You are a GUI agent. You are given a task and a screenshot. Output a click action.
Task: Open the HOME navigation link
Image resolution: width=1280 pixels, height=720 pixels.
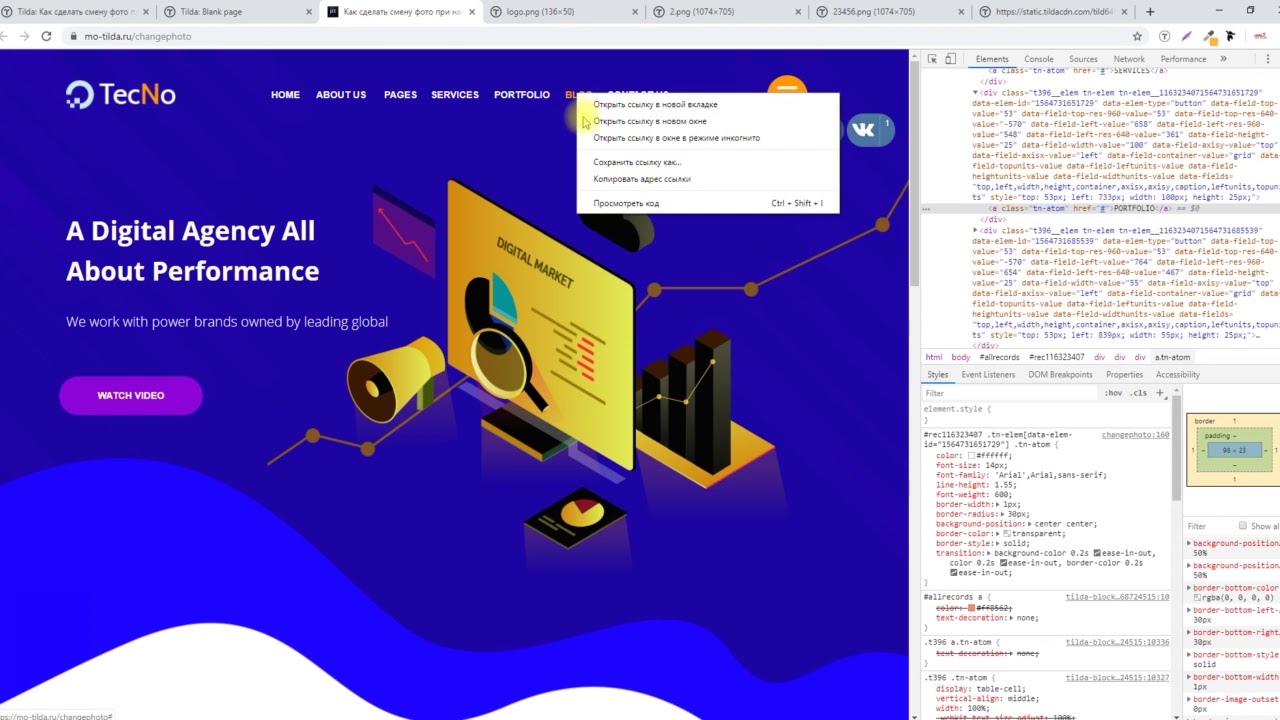point(285,95)
